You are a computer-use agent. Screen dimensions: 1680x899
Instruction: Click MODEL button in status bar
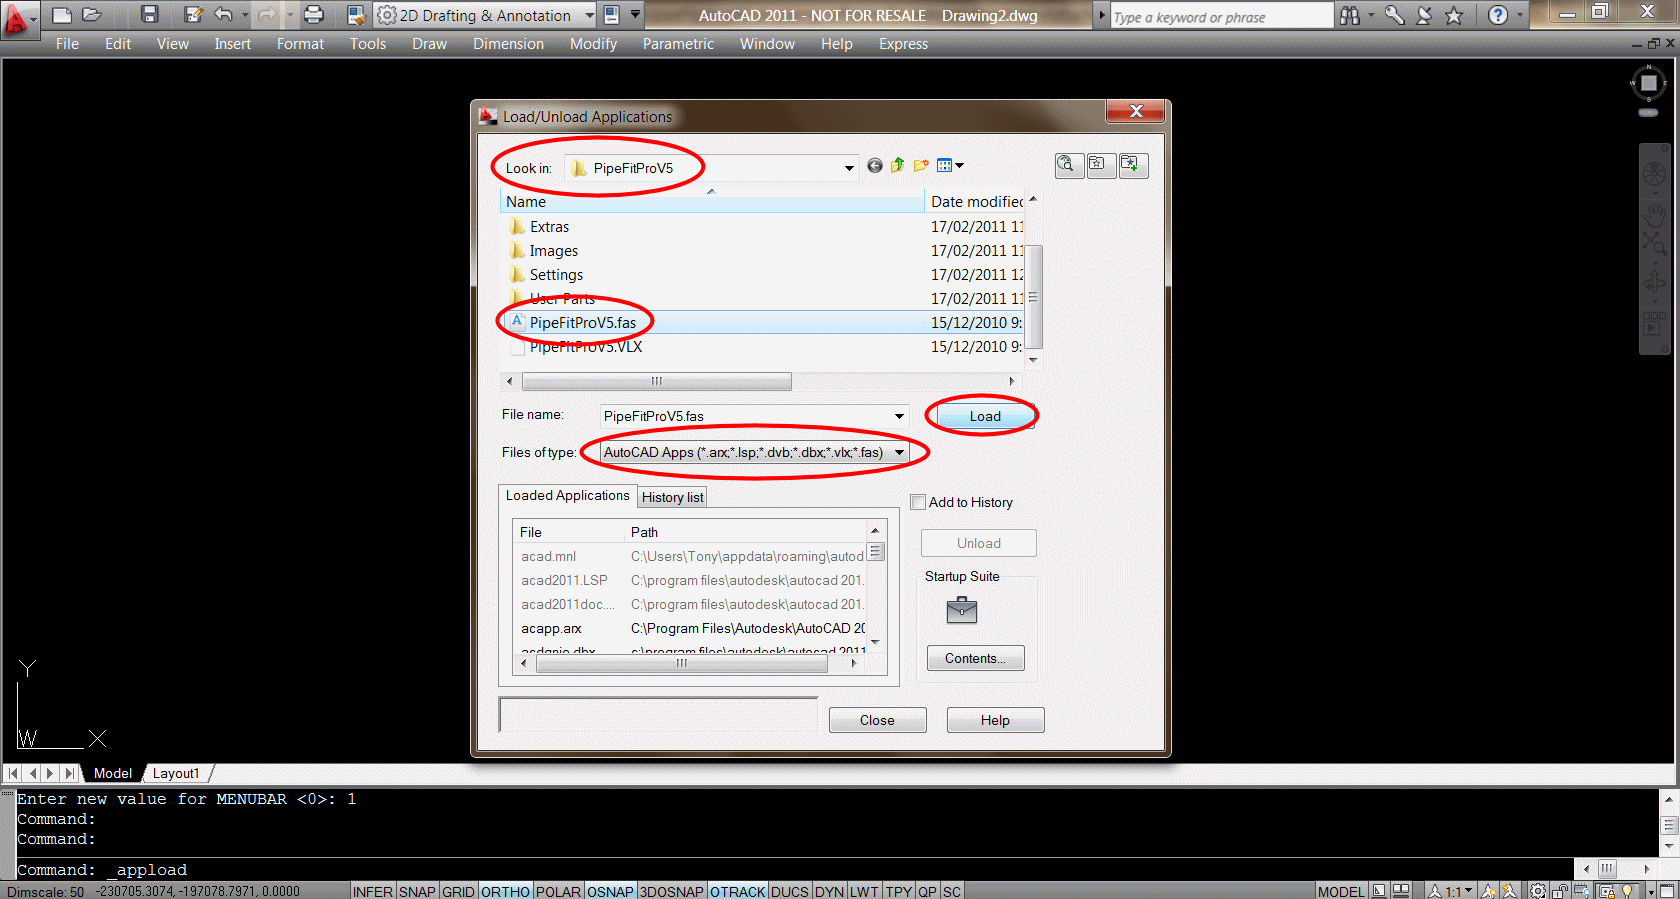click(1341, 891)
